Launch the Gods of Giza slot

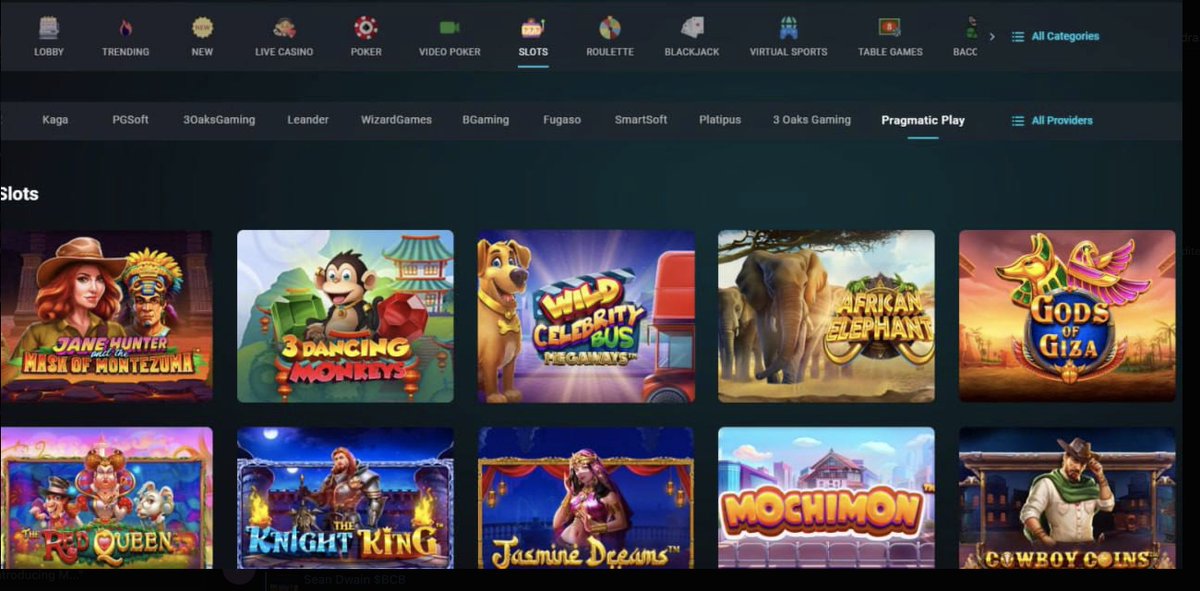tap(1067, 316)
